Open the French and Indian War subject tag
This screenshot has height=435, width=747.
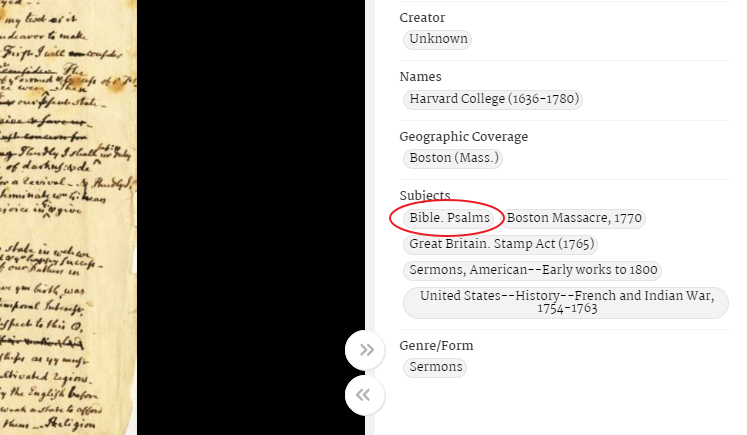click(565, 303)
